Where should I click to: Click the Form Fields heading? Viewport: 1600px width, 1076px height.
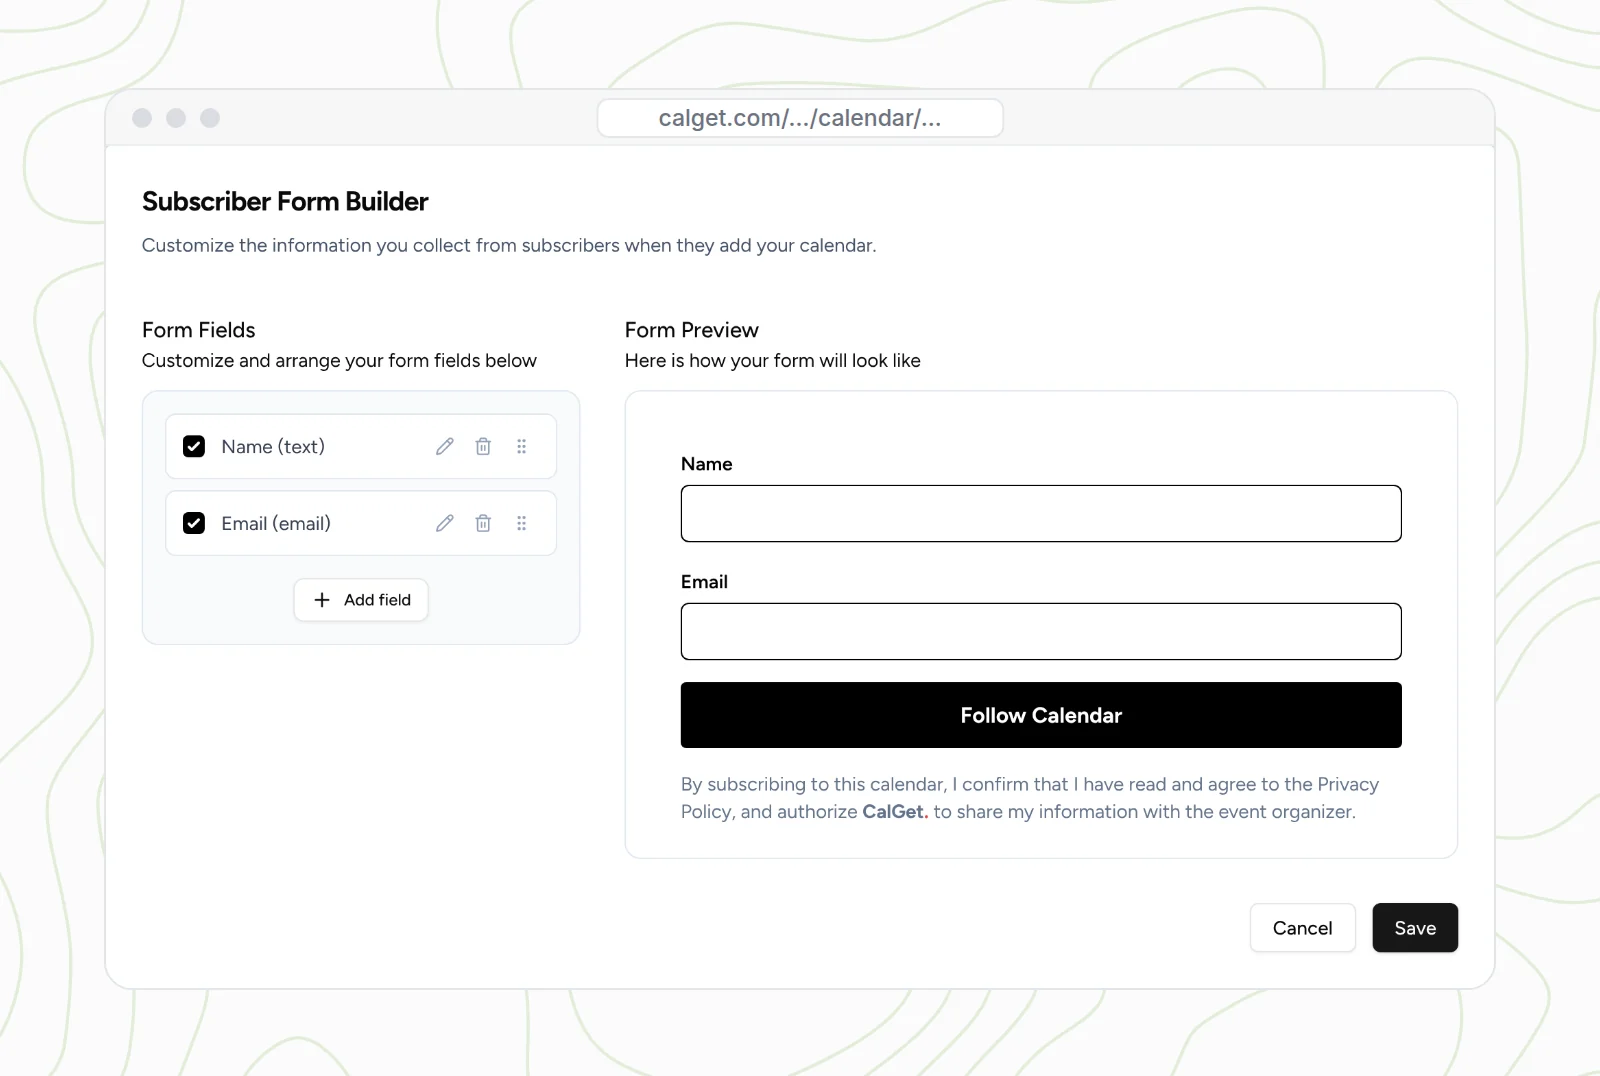[x=199, y=330]
